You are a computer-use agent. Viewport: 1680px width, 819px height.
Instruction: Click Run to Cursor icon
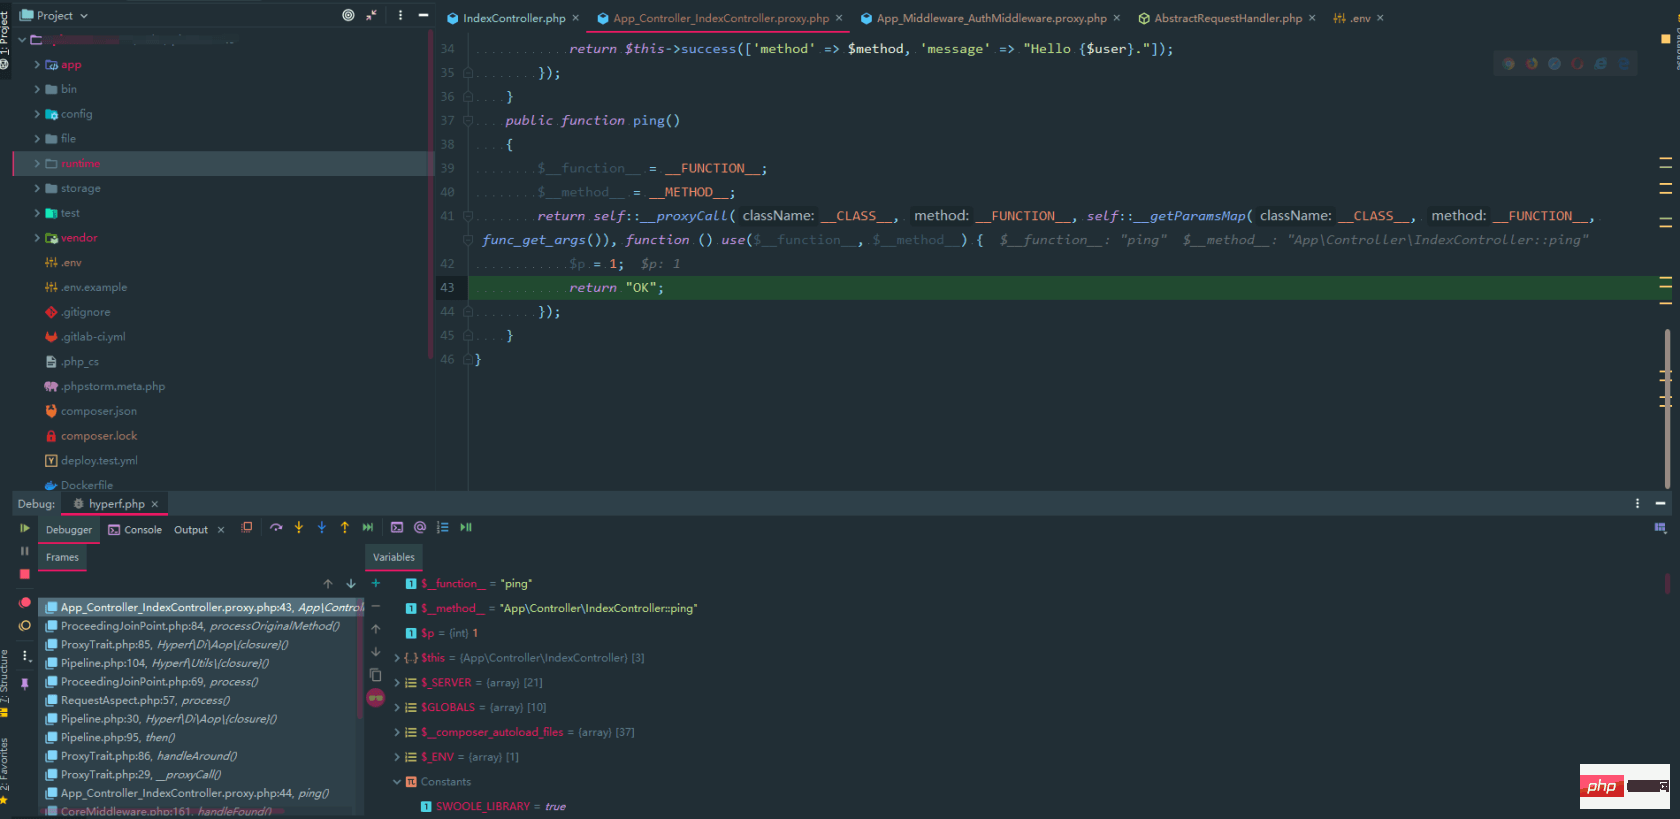[367, 528]
